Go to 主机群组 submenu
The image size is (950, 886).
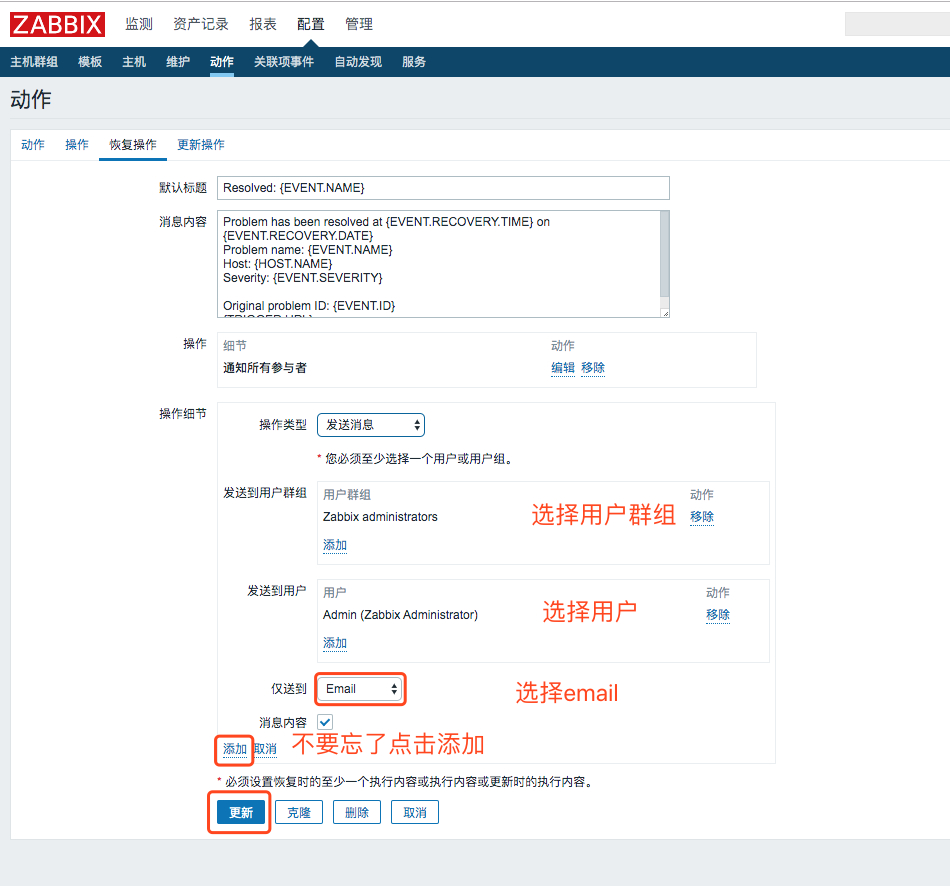coord(34,62)
